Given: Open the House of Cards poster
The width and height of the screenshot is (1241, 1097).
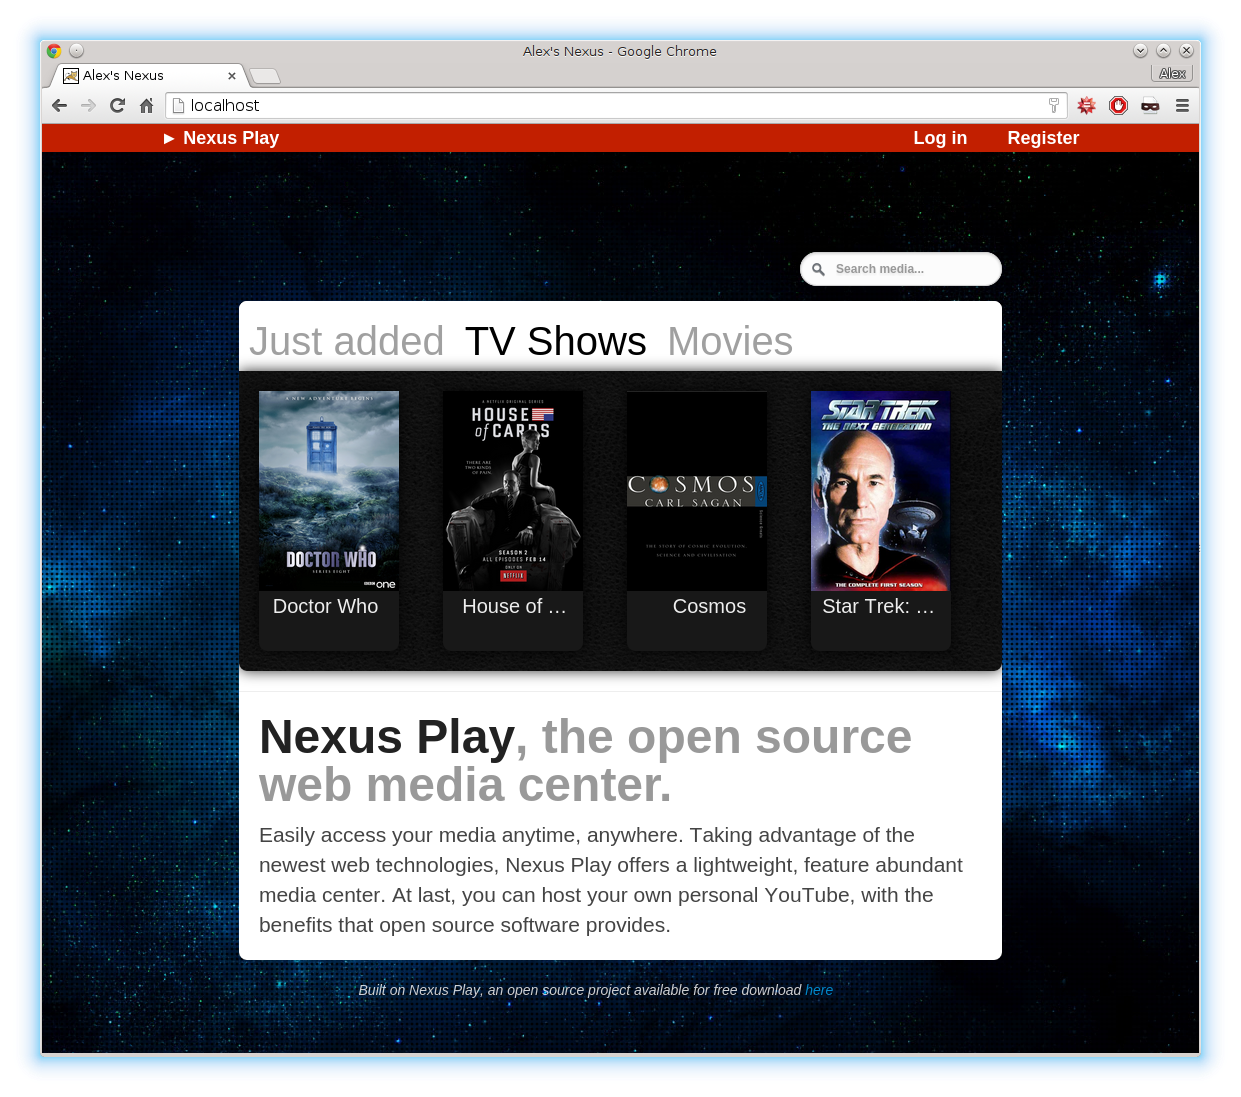Looking at the screenshot, I should coord(513,491).
